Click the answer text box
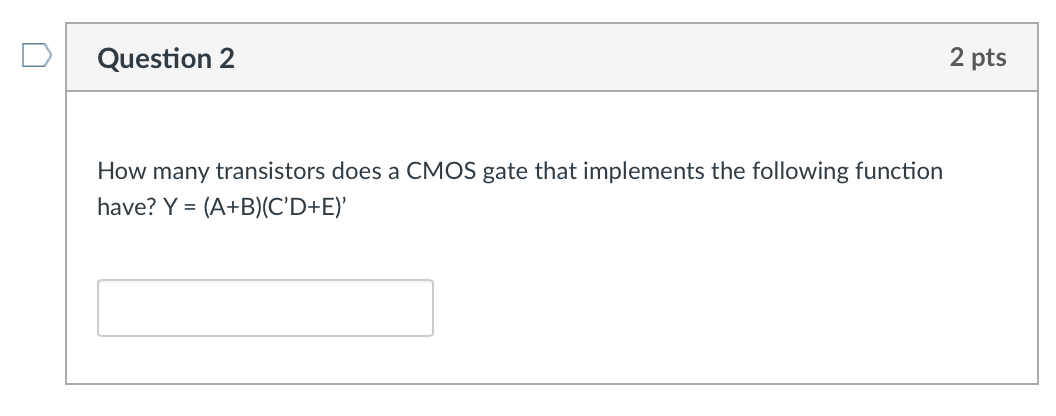 (x=265, y=308)
